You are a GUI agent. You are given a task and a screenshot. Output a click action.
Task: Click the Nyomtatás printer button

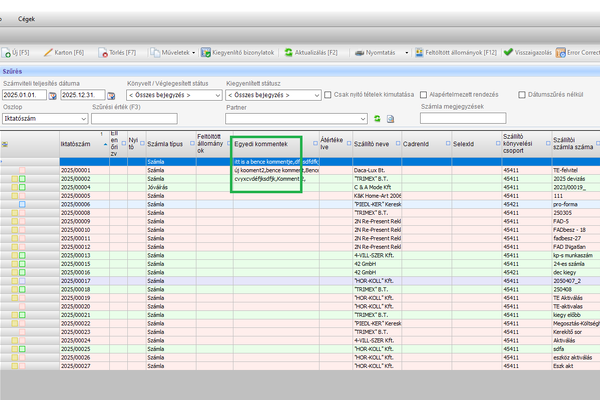pyautogui.click(x=375, y=52)
